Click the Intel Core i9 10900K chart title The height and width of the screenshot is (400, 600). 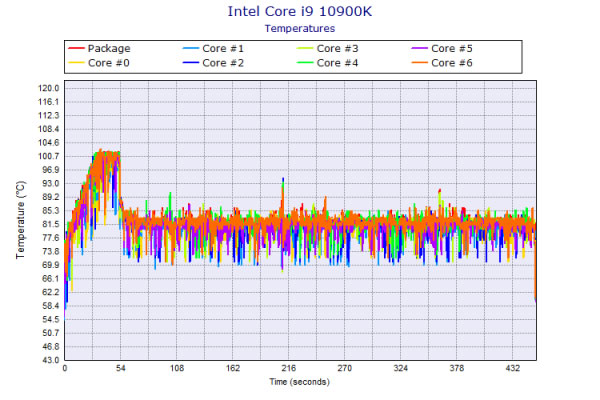coord(300,11)
